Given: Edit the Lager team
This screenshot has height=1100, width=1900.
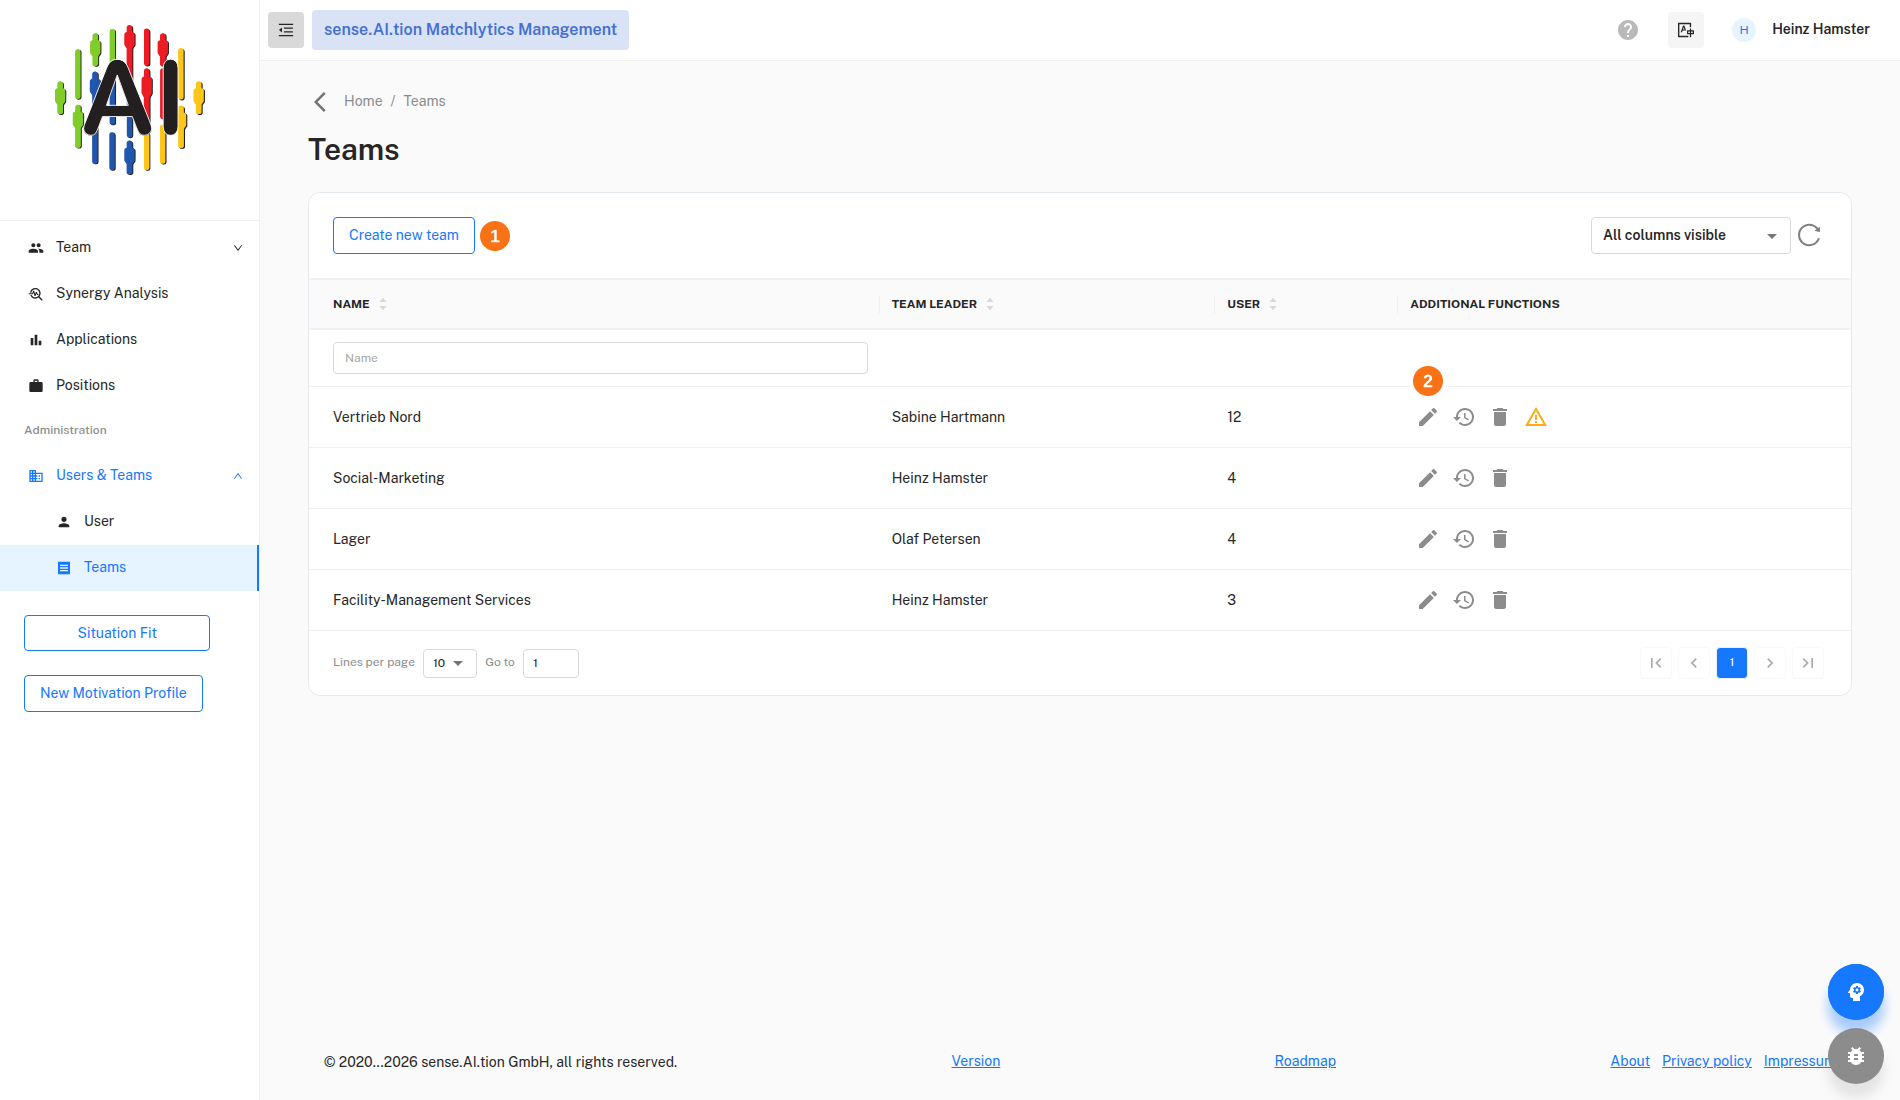Looking at the screenshot, I should click(1427, 539).
